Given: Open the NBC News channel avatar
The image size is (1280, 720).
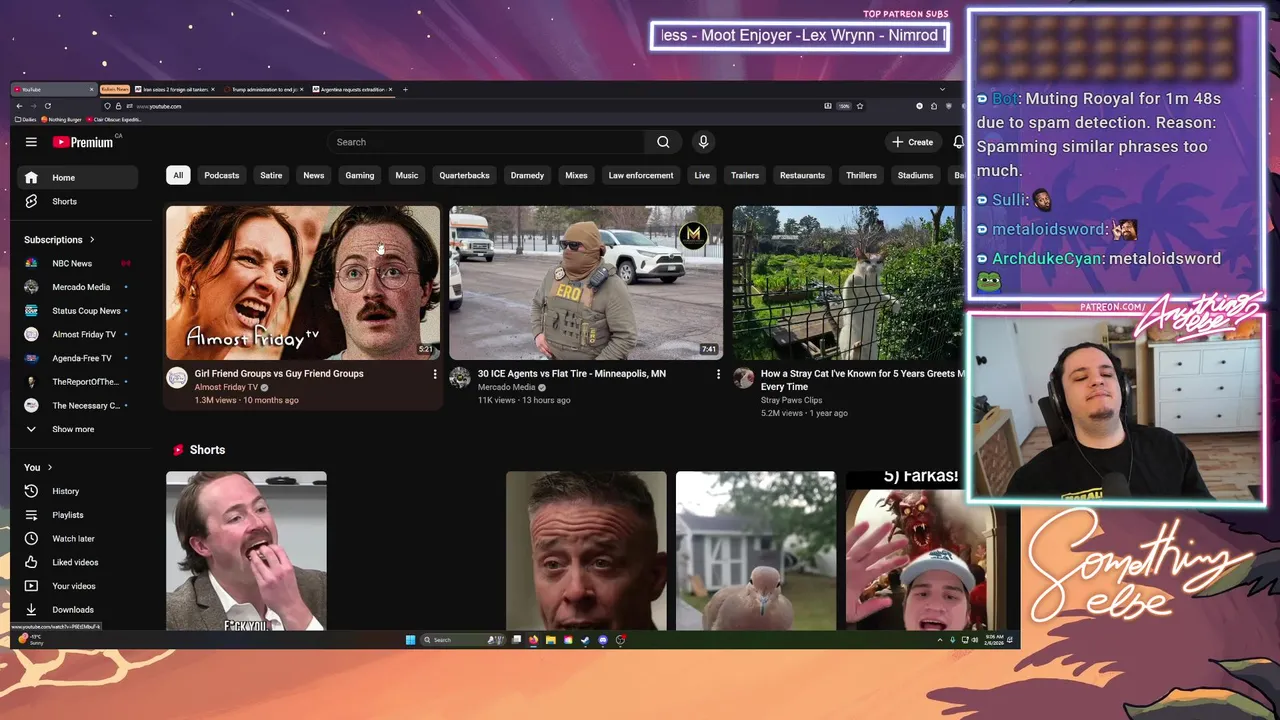Looking at the screenshot, I should pyautogui.click(x=31, y=263).
